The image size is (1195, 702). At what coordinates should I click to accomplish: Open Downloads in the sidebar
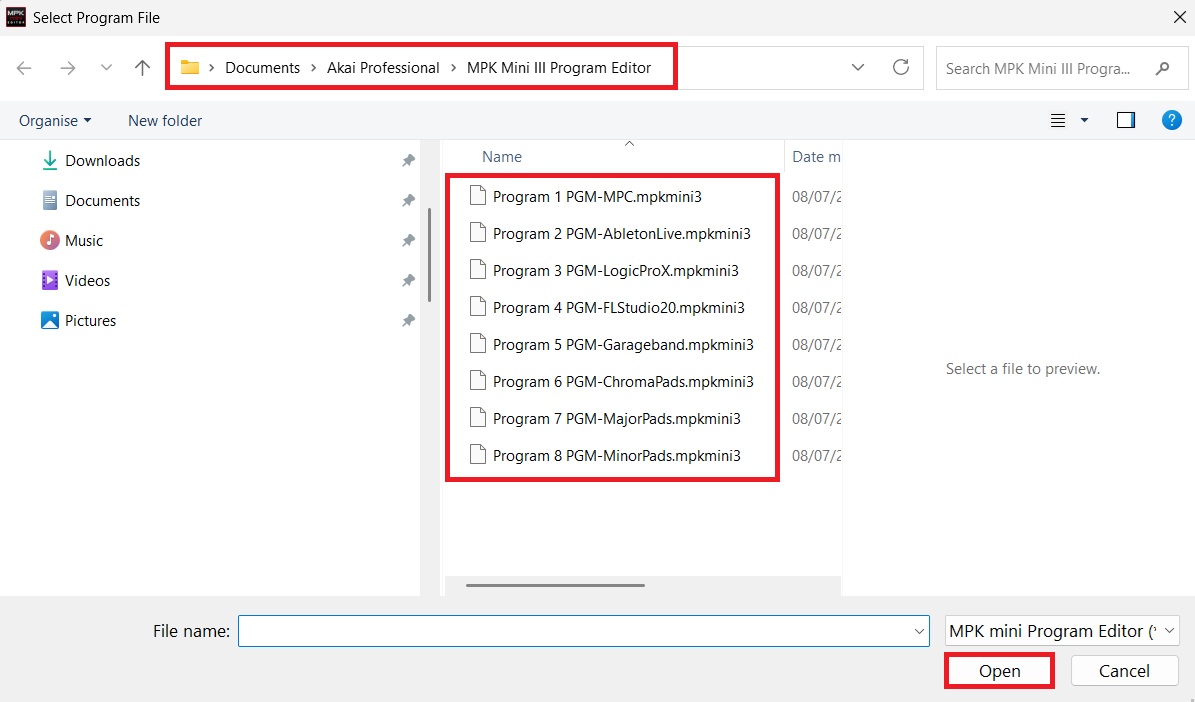[102, 161]
